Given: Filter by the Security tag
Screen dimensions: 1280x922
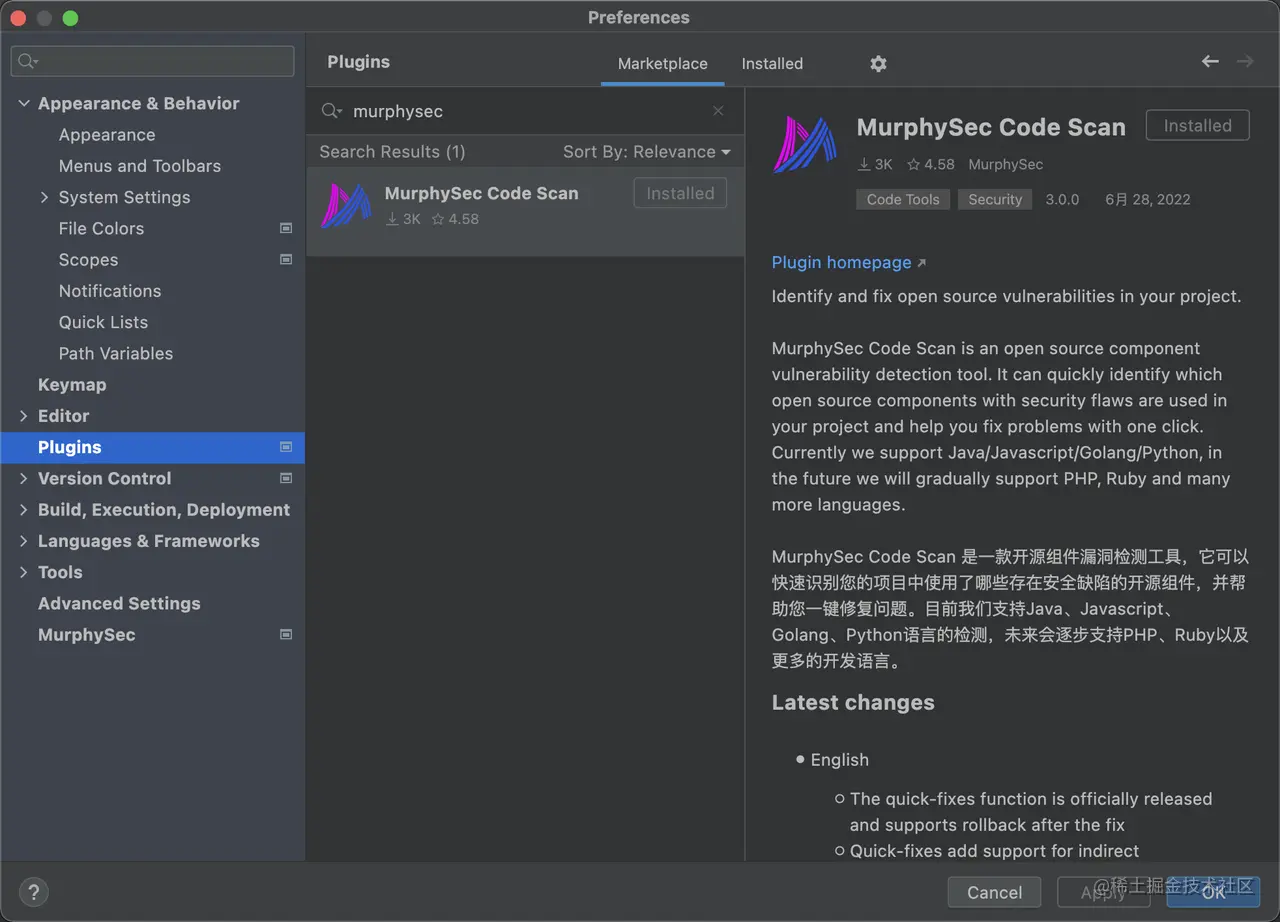Looking at the screenshot, I should pyautogui.click(x=995, y=200).
